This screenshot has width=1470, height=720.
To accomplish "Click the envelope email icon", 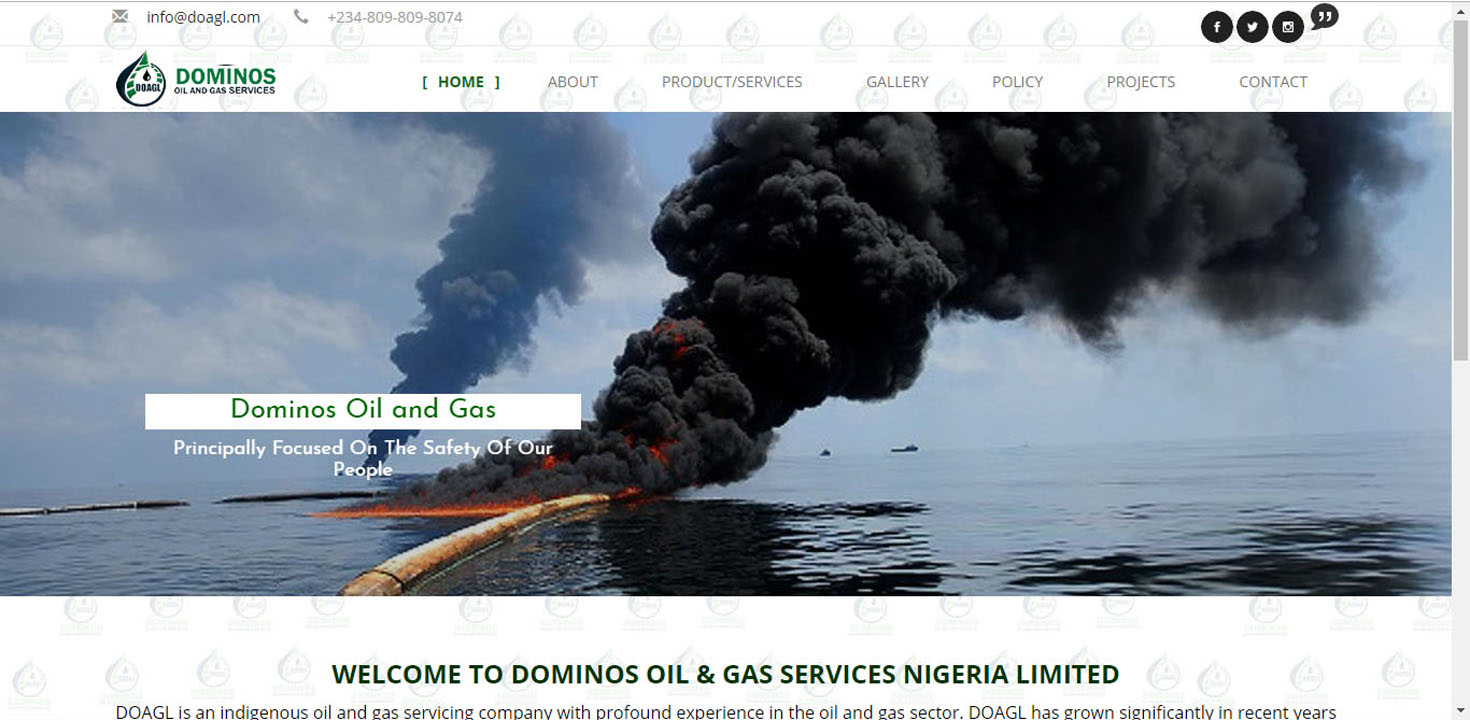I will click(x=120, y=16).
